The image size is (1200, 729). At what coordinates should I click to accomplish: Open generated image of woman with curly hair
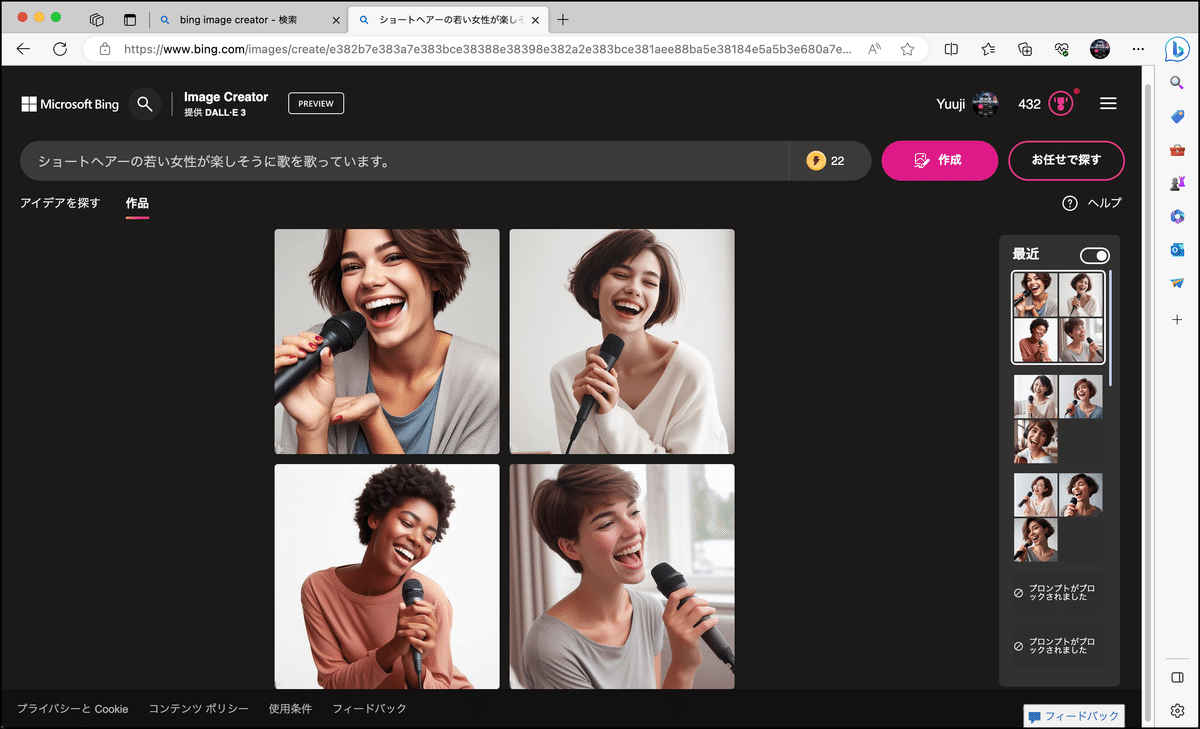387,576
